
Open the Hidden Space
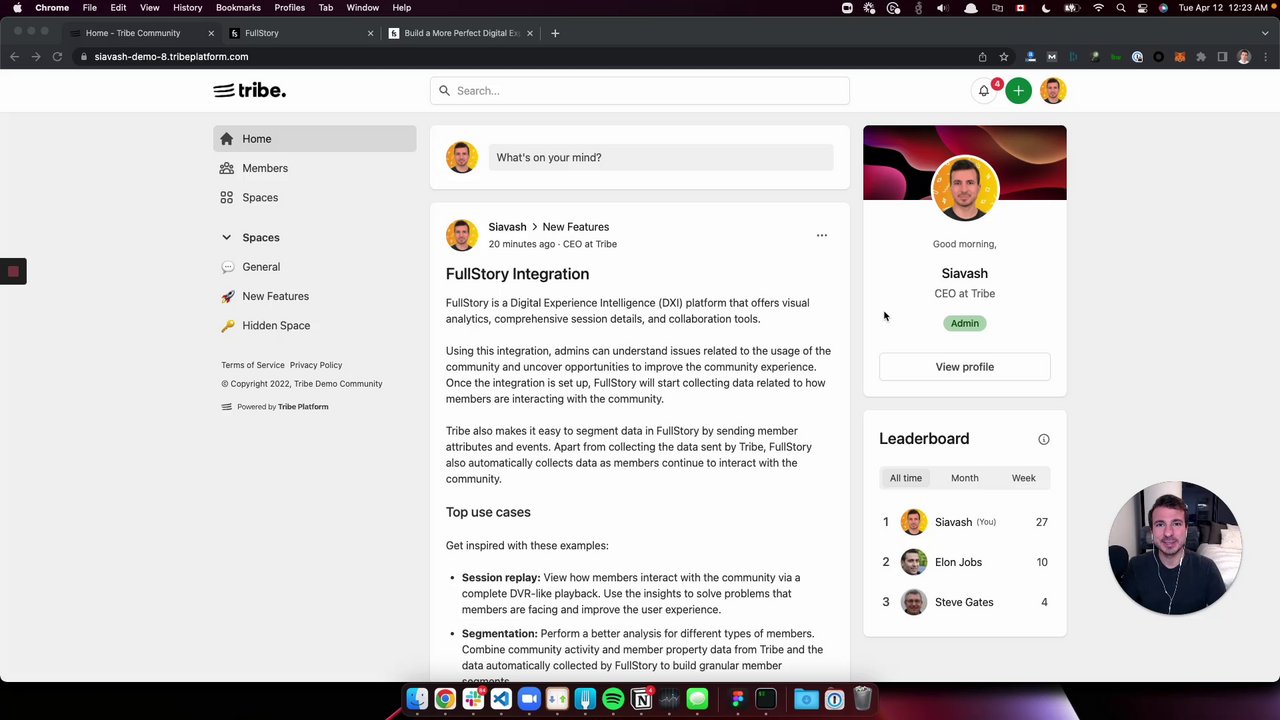point(314,326)
